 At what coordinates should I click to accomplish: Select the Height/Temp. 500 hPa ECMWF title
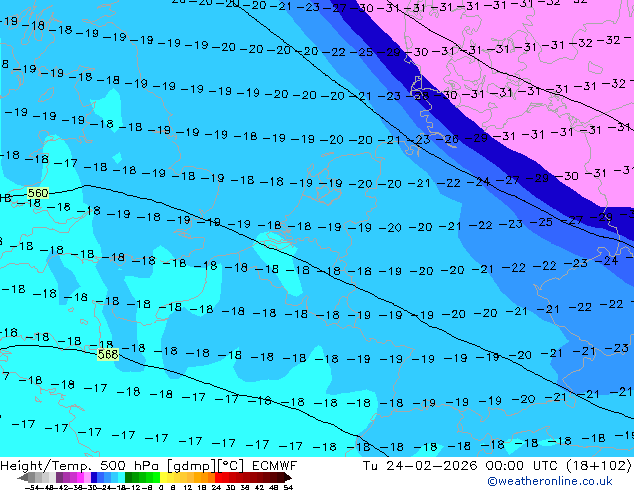coord(149,466)
